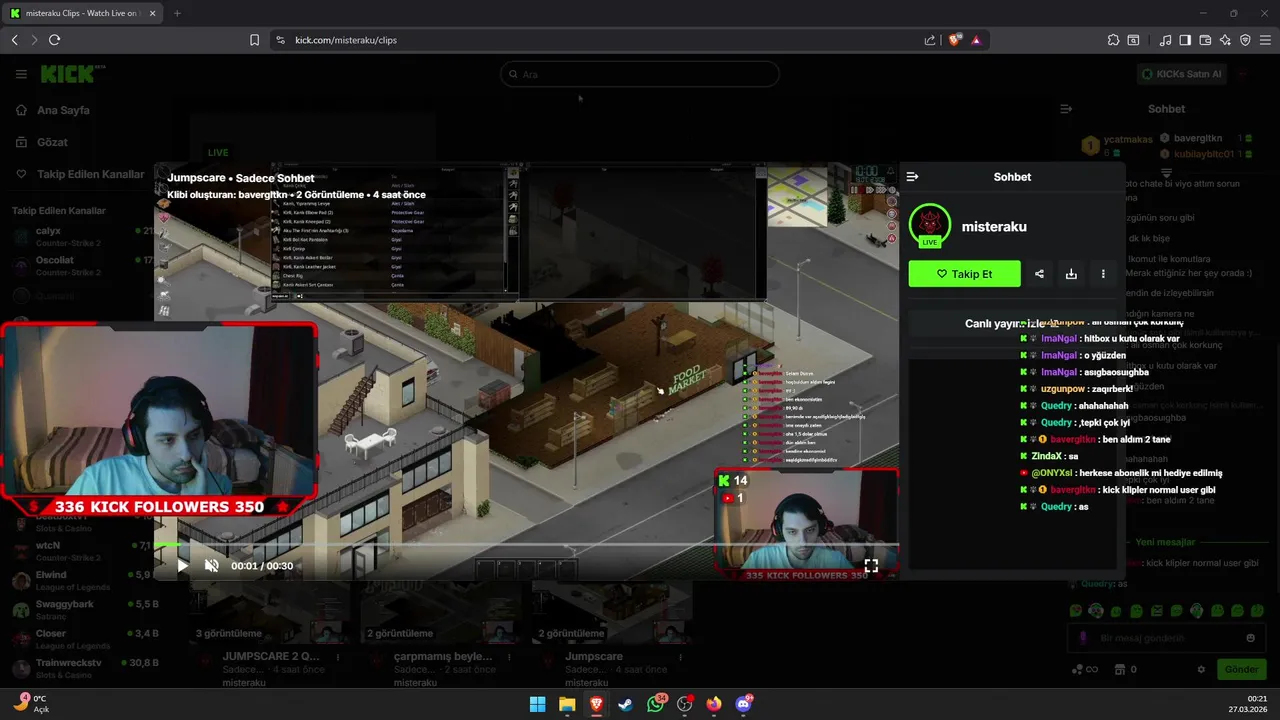The height and width of the screenshot is (720, 1280).
Task: Bookmark this page
Action: (254, 40)
